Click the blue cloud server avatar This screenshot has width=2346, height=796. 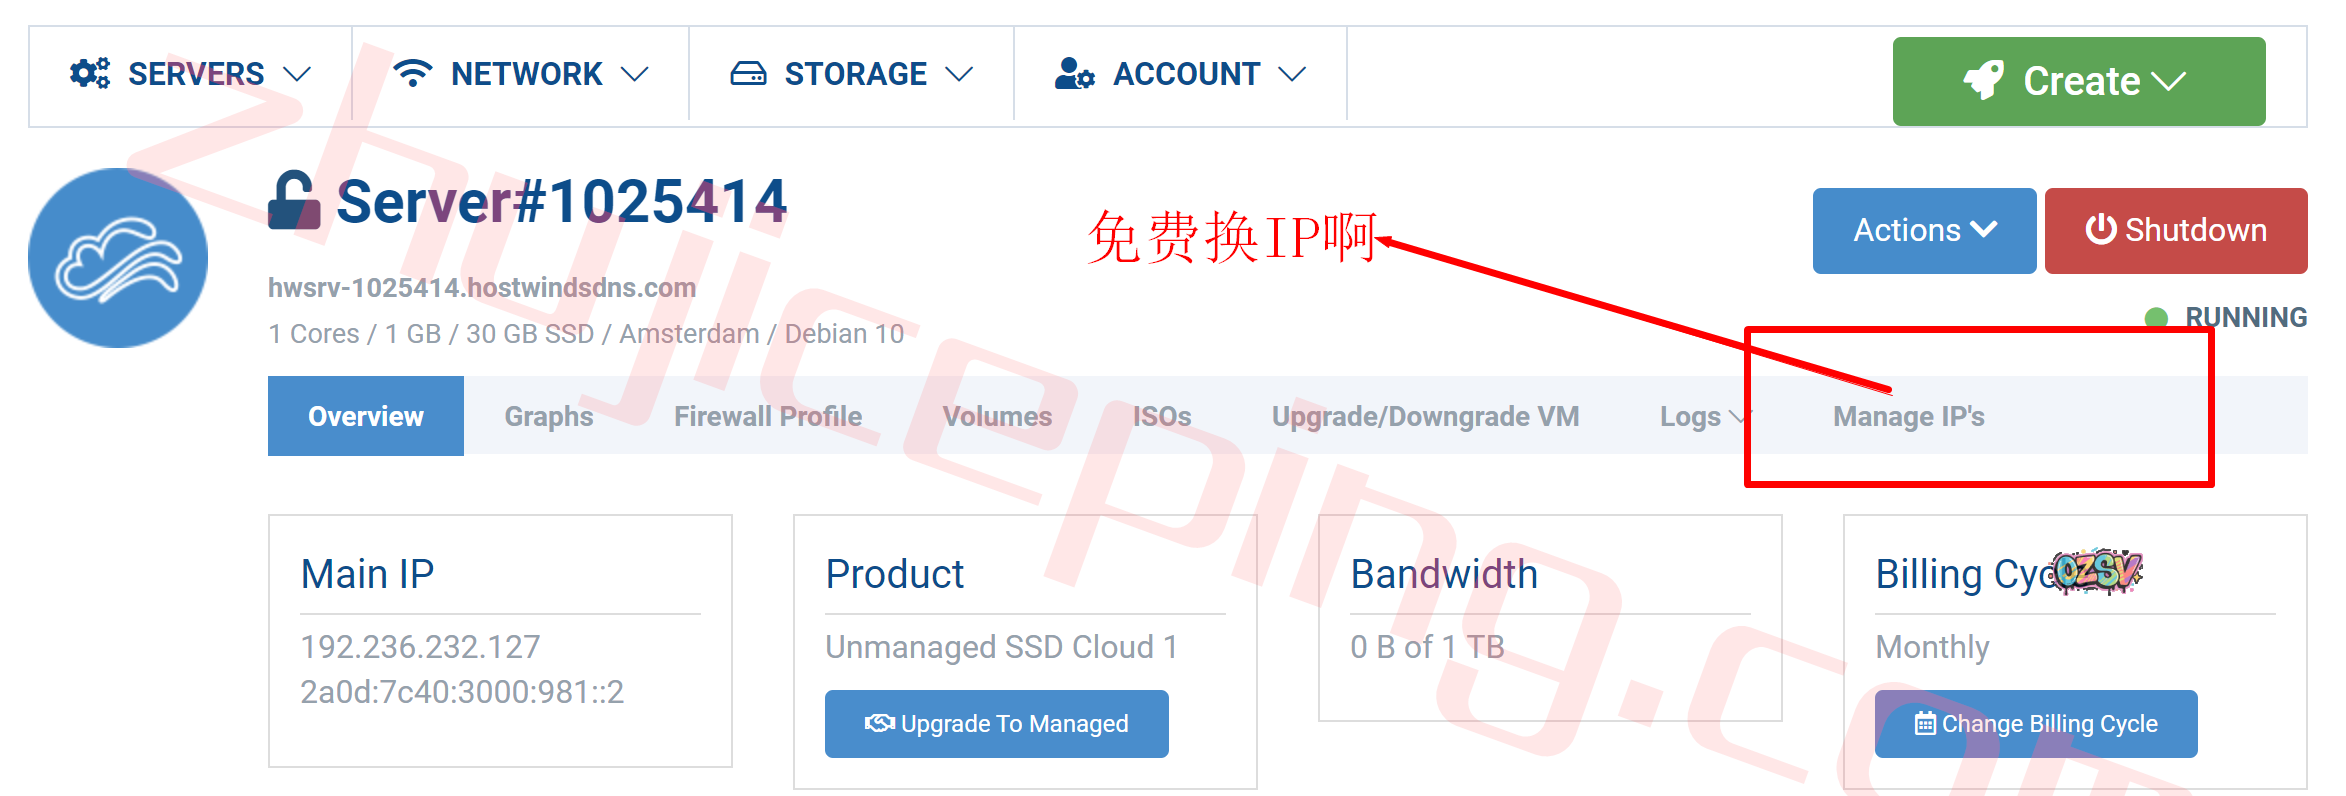pyautogui.click(x=118, y=258)
